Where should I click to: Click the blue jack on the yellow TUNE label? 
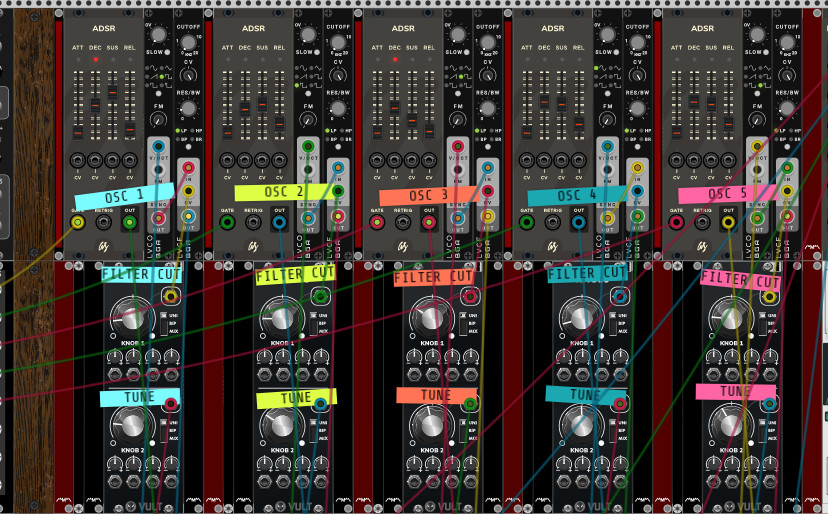[x=320, y=404]
